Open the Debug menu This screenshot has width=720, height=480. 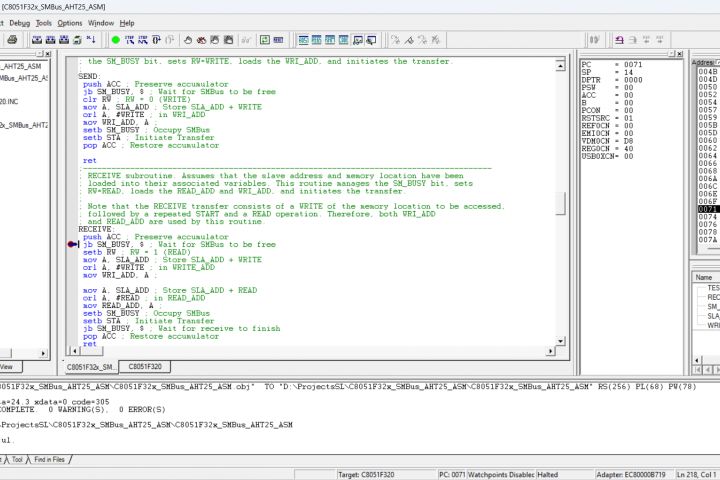[x=19, y=23]
